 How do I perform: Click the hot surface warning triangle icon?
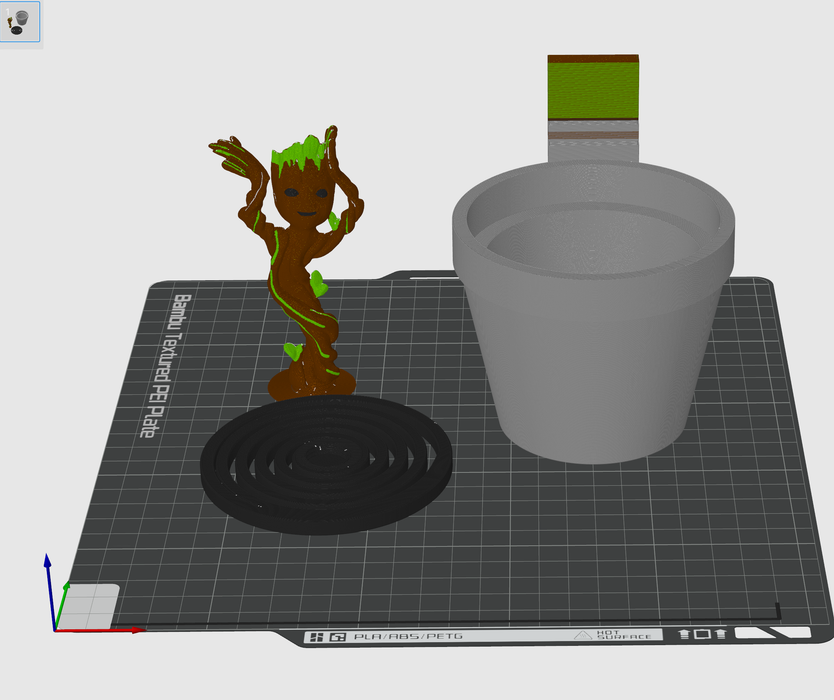[x=582, y=634]
